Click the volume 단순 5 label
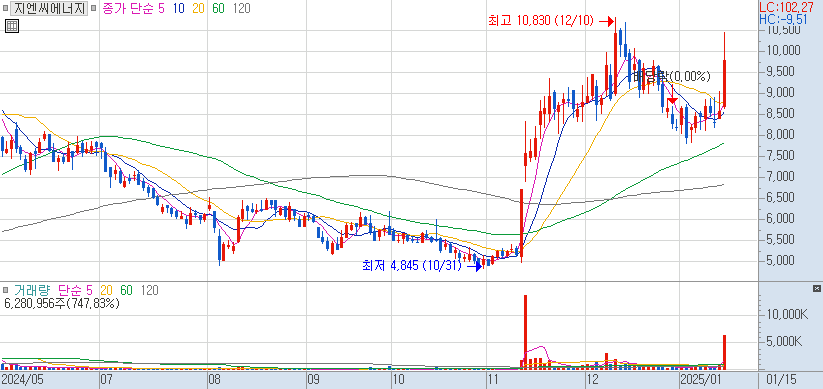The image size is (823, 389). tap(76, 290)
